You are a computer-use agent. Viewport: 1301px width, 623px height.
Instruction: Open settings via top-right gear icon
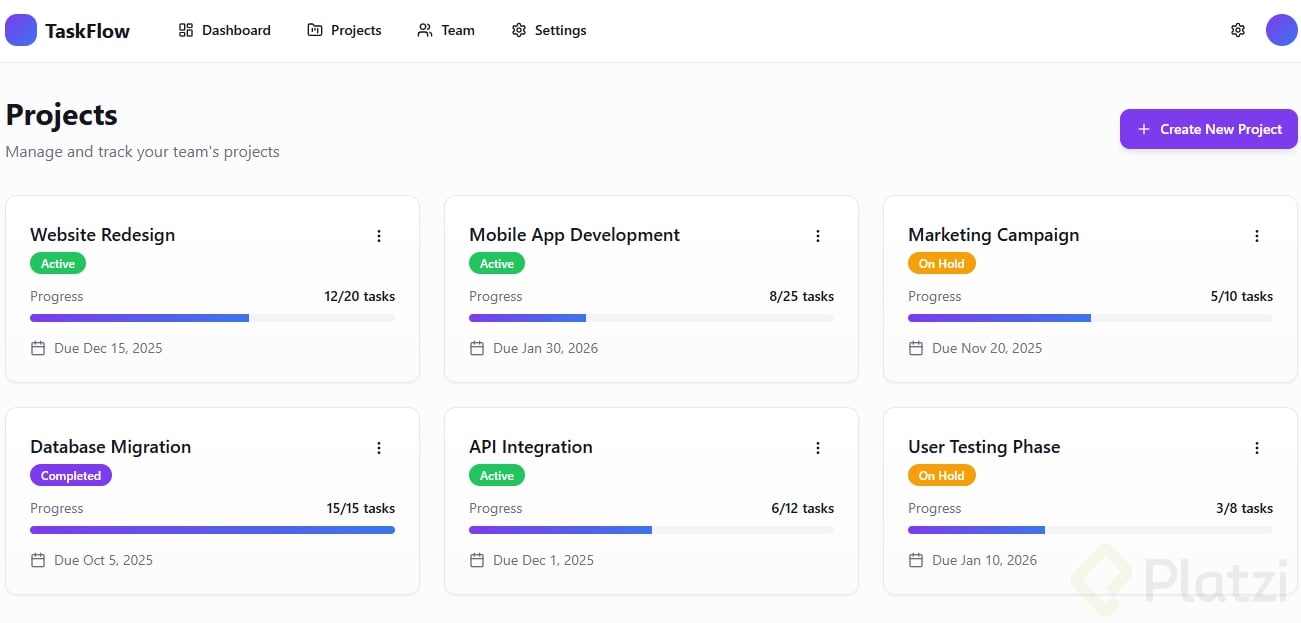(1237, 30)
